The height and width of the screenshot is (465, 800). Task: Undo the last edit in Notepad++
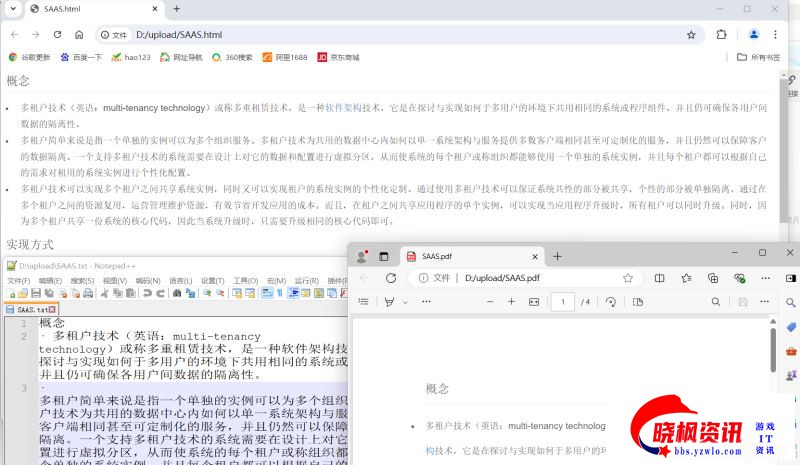(147, 293)
